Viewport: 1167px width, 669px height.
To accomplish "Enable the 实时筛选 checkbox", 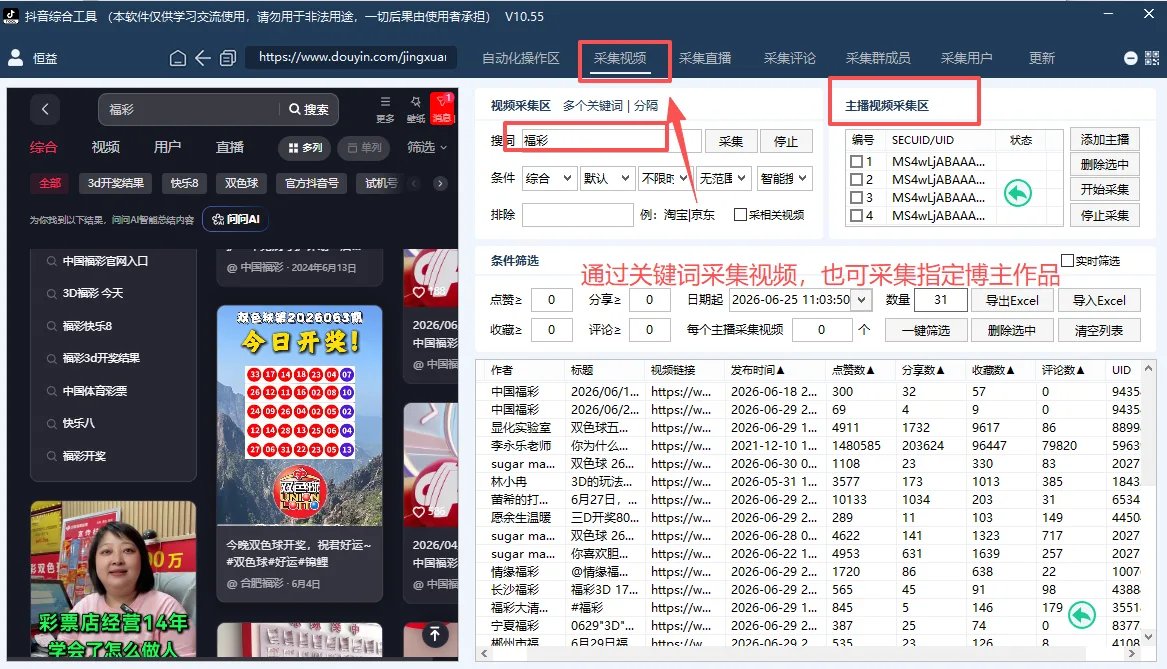I will pos(1067,260).
